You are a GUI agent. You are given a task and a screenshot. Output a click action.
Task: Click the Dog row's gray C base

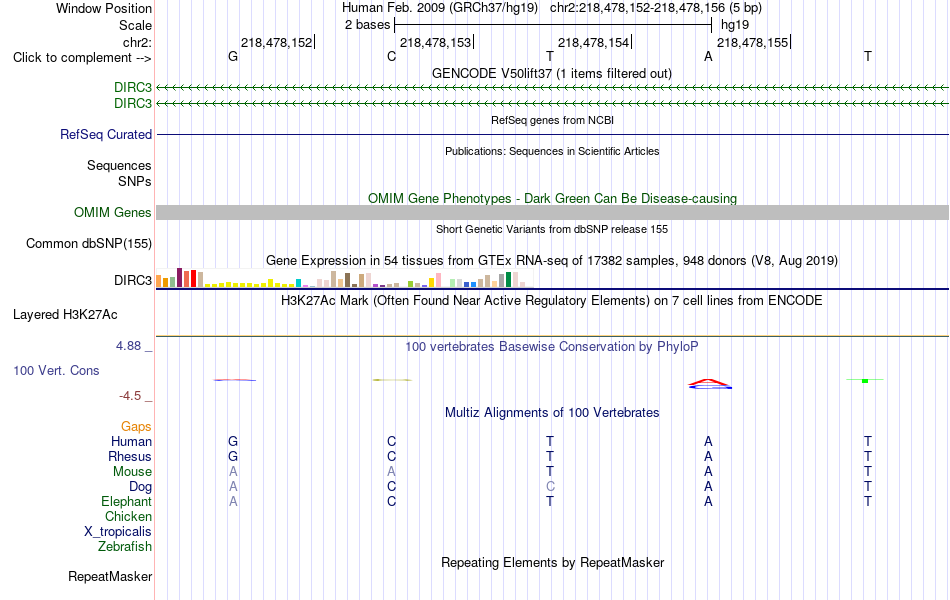pos(550,487)
